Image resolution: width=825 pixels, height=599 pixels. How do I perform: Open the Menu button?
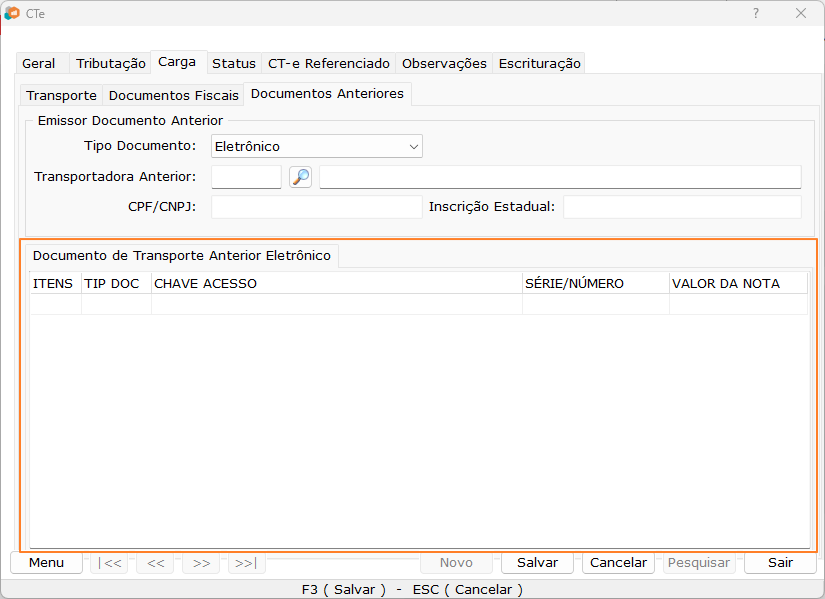[x=46, y=563]
